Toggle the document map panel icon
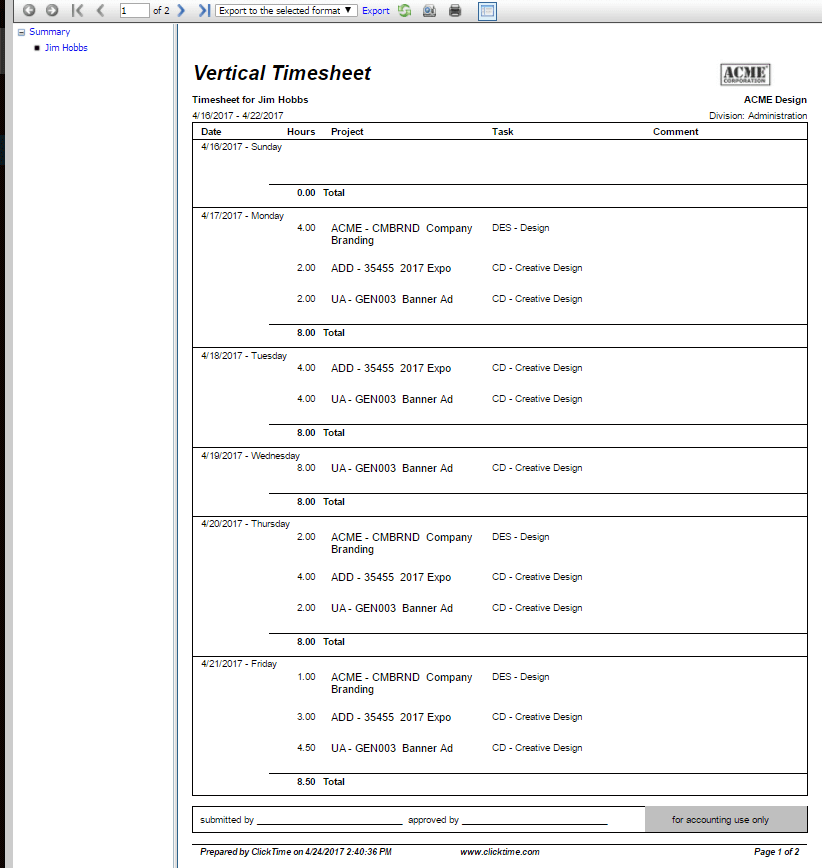This screenshot has height=868, width=822. coord(487,11)
